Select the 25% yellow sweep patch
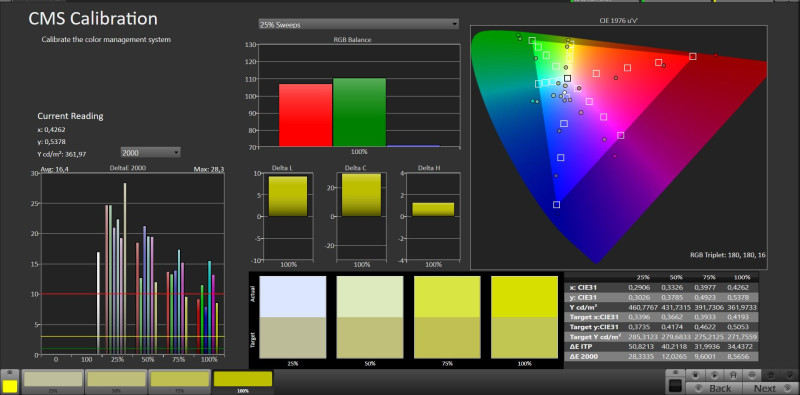Viewport: 800px width, 395px height. click(53, 381)
